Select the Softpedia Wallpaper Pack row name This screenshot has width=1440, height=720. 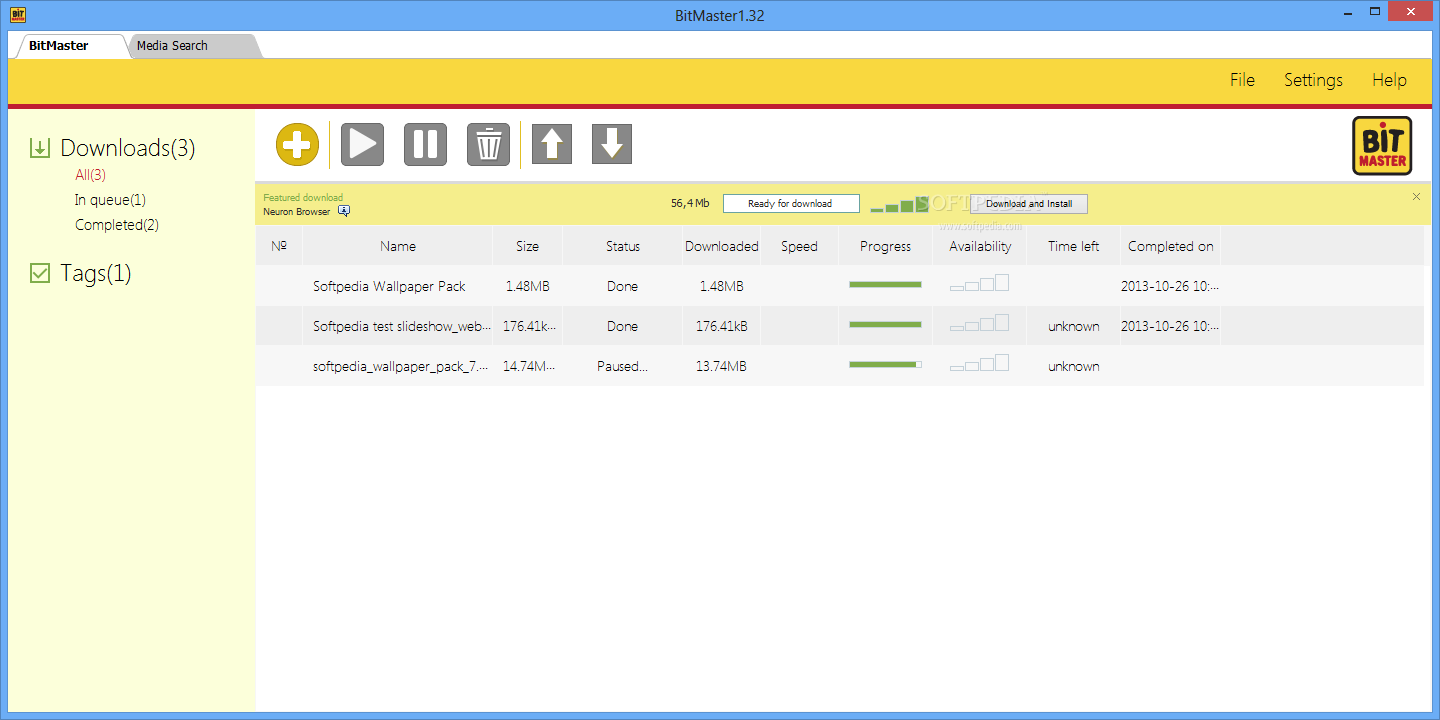click(389, 286)
